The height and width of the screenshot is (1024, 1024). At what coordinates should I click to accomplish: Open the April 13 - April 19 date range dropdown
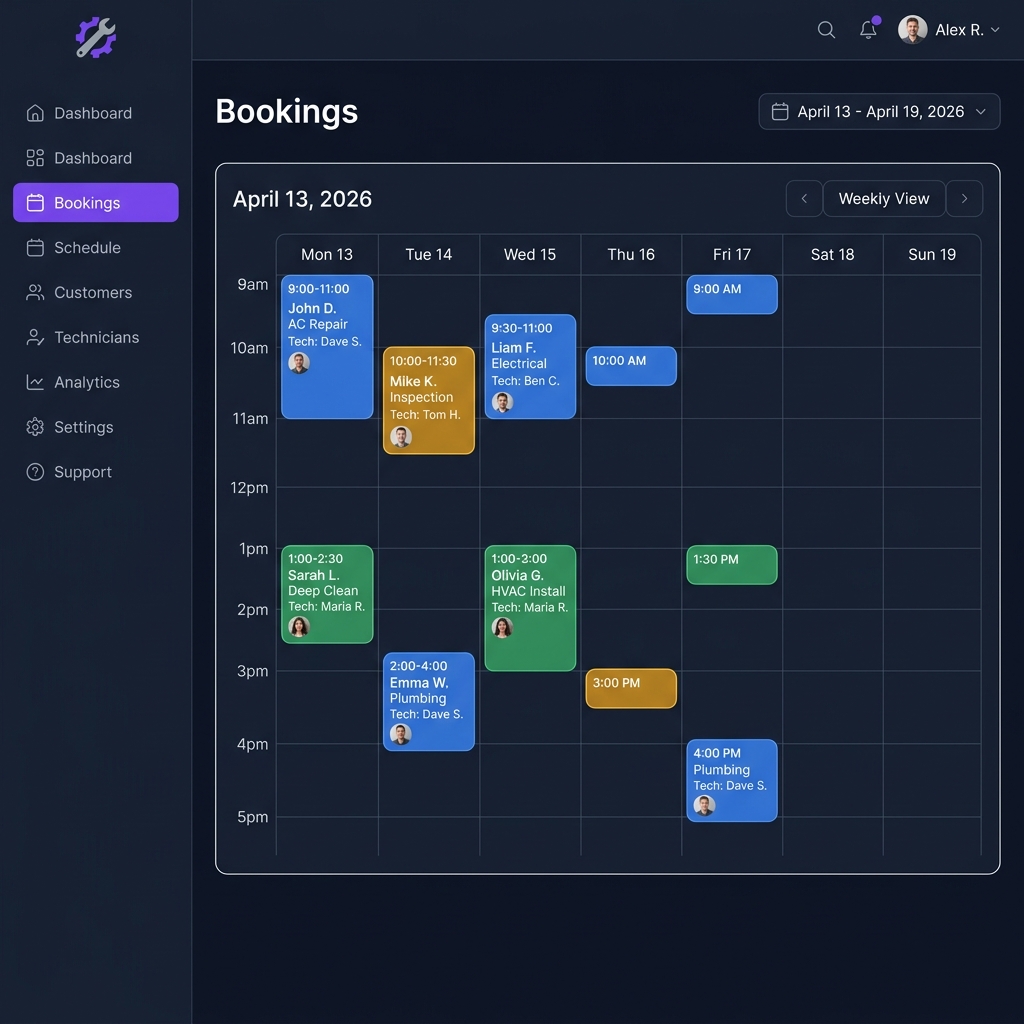coord(879,112)
